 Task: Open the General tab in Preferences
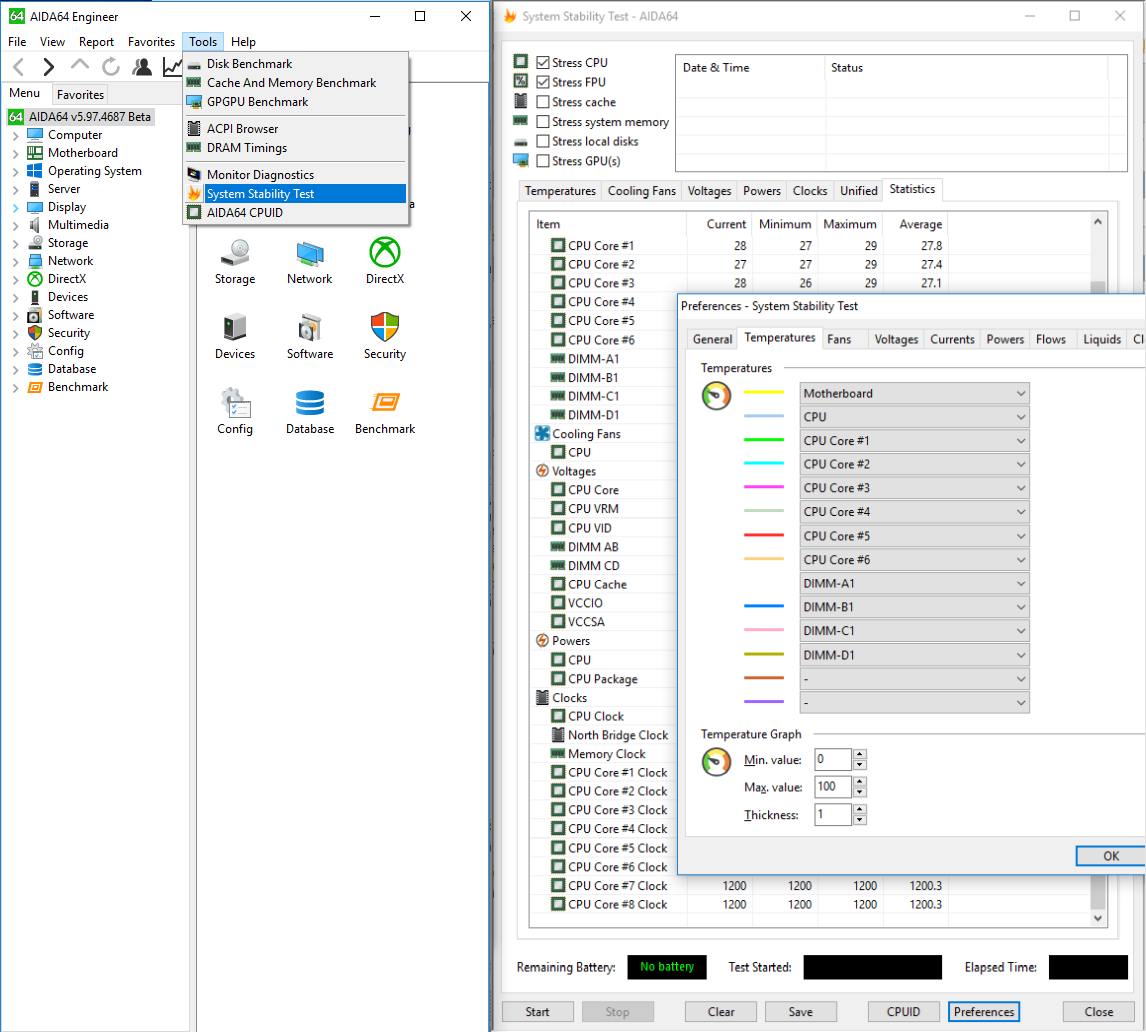[713, 339]
